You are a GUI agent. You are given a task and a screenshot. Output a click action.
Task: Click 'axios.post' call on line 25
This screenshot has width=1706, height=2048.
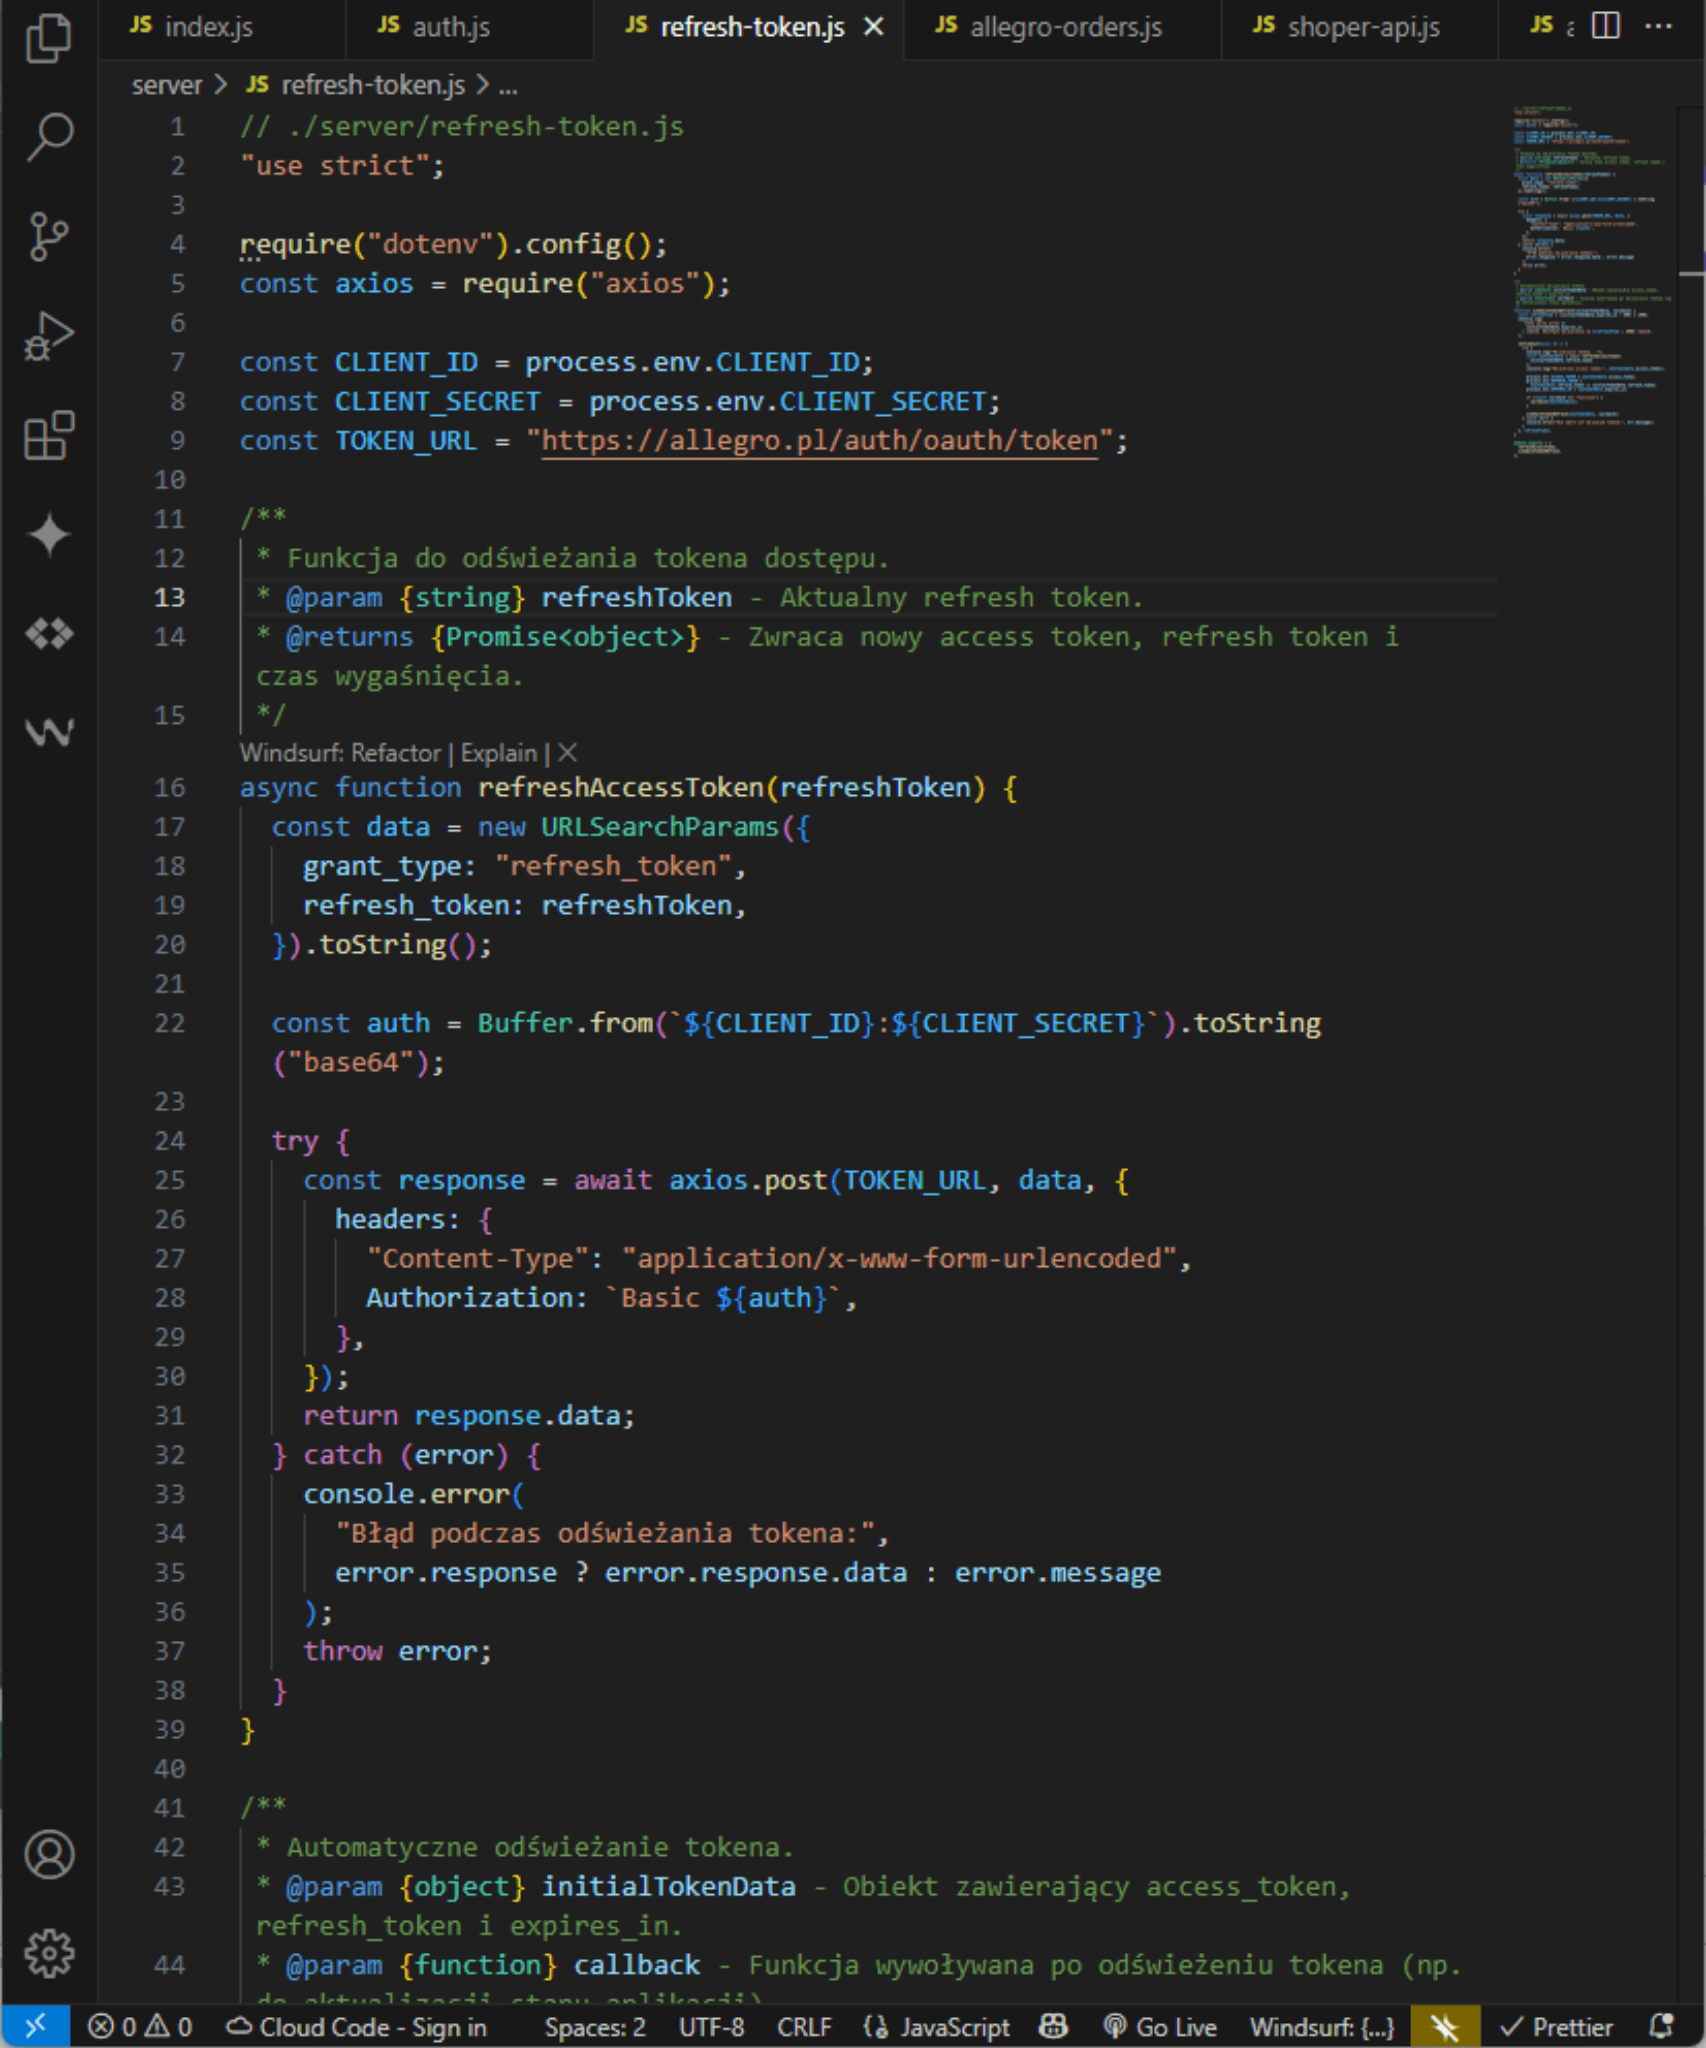click(x=748, y=1181)
